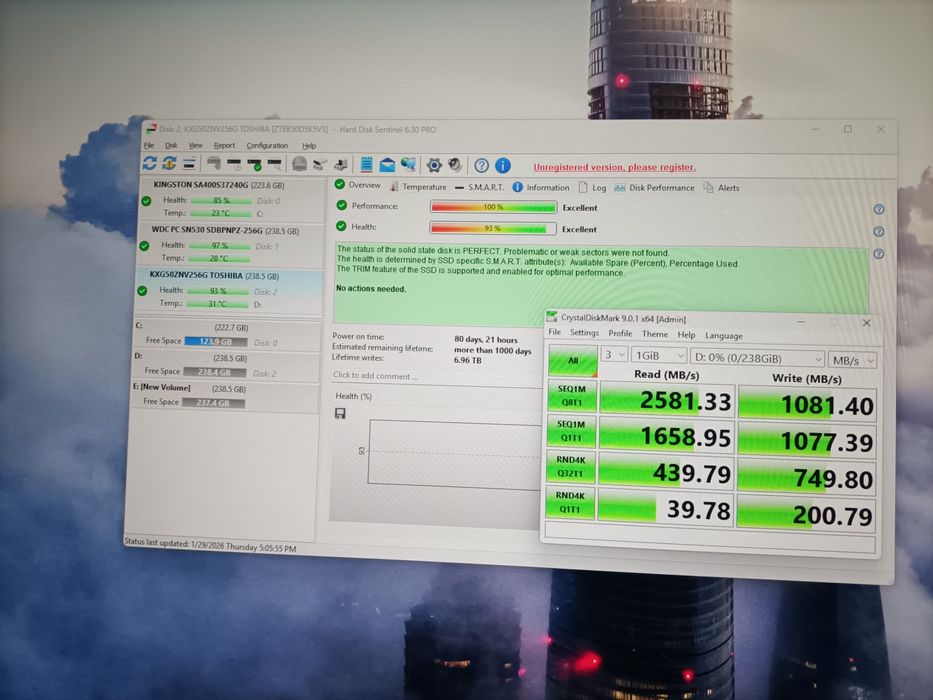Select WDC PC SN530 SDBPNPZ-256G disk entry
The height and width of the screenshot is (700, 933).
(x=231, y=244)
